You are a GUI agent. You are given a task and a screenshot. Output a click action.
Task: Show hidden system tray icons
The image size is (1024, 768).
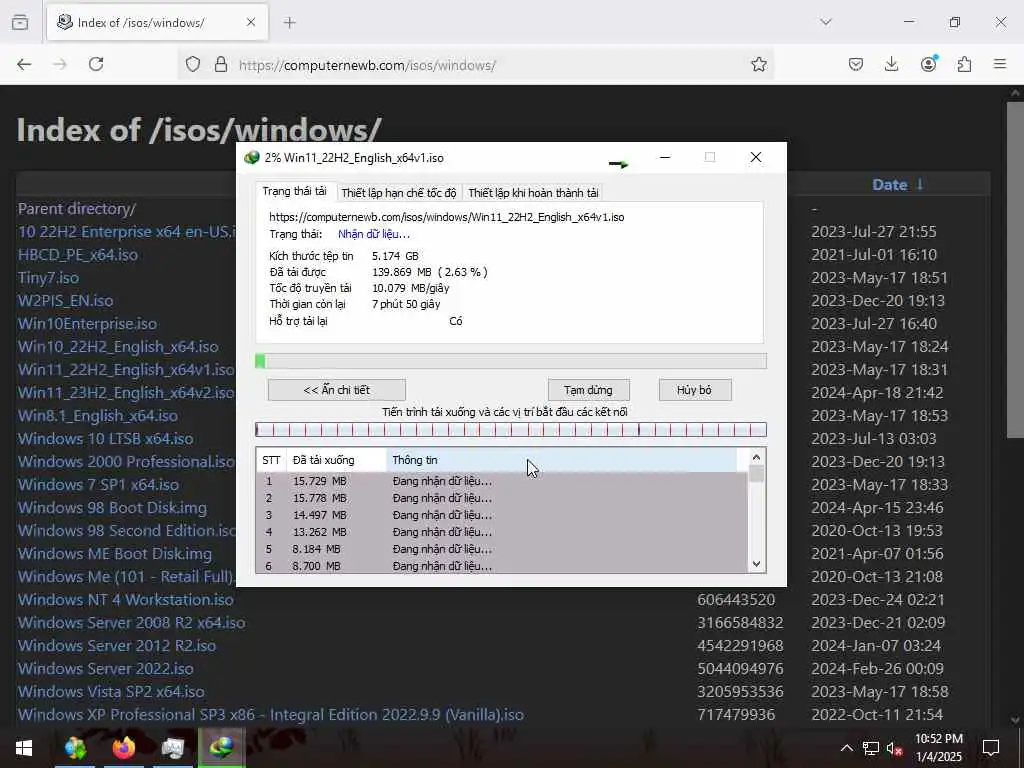tap(846, 748)
